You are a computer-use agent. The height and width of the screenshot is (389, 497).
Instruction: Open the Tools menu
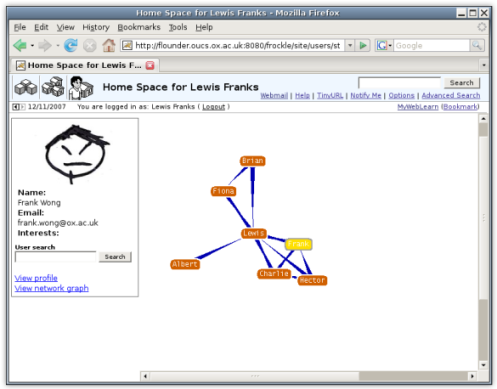coord(178,27)
